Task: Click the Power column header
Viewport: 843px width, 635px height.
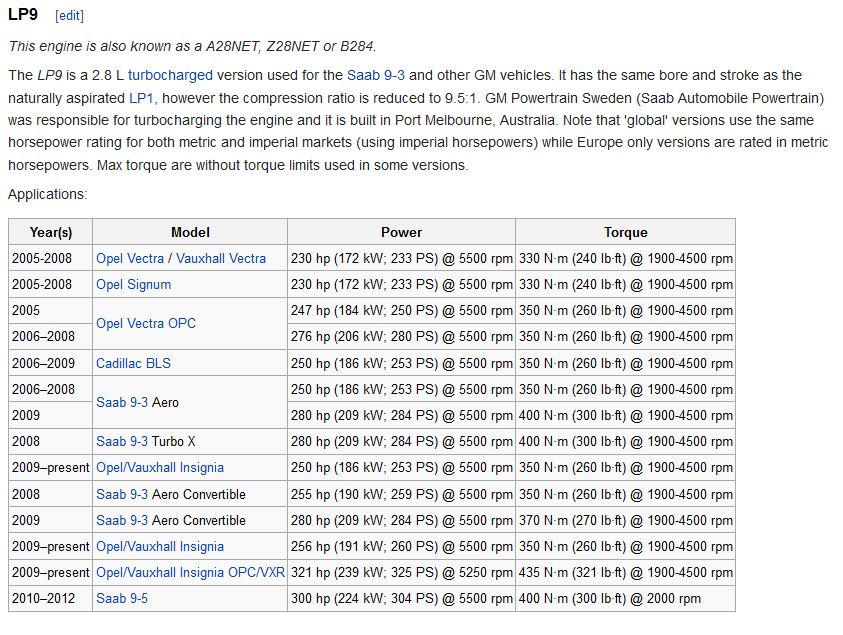Action: (x=402, y=232)
